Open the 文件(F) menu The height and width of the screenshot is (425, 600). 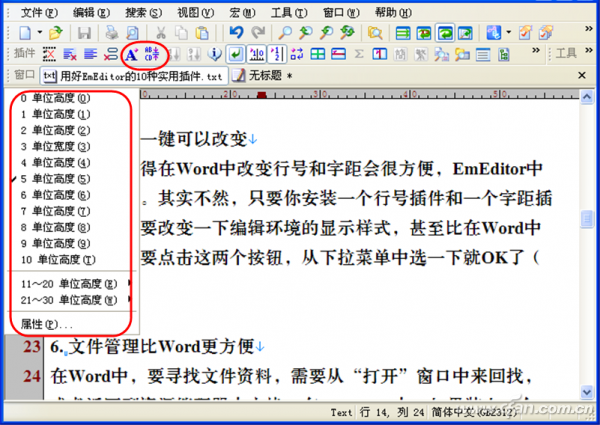39,13
